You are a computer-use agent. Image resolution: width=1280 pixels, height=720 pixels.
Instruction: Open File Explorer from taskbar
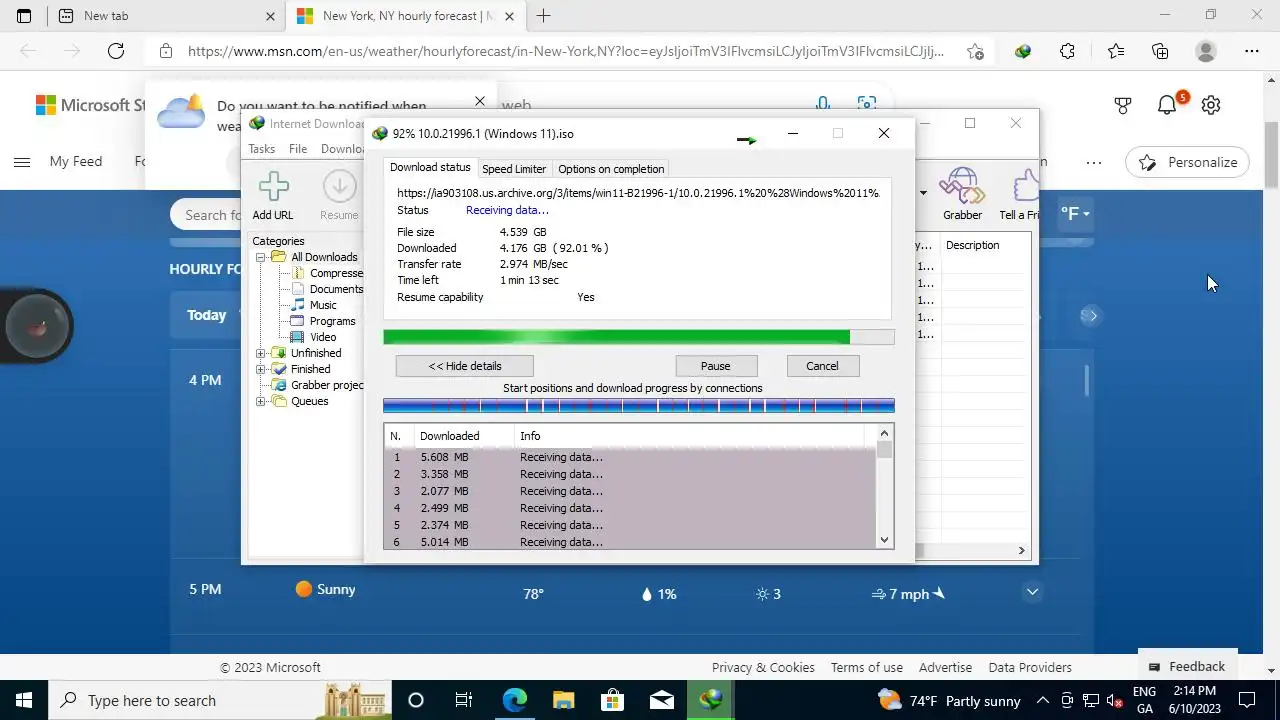click(x=564, y=700)
